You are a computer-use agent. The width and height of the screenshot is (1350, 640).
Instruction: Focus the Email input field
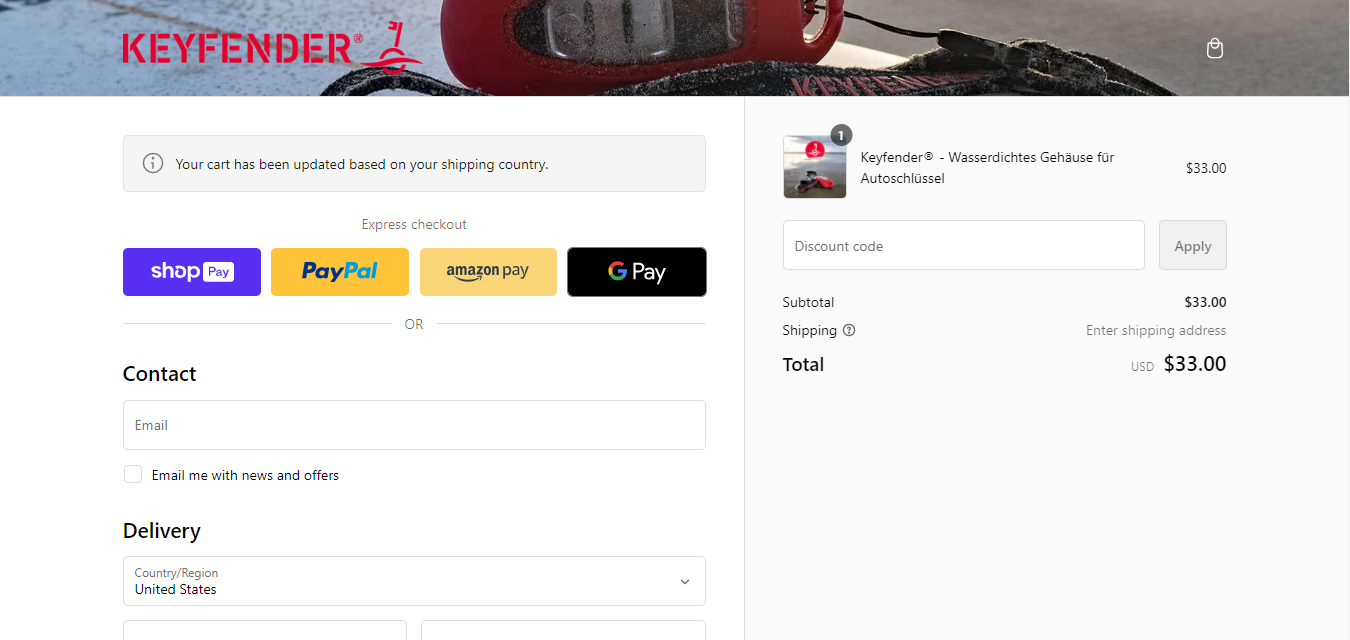click(x=414, y=425)
